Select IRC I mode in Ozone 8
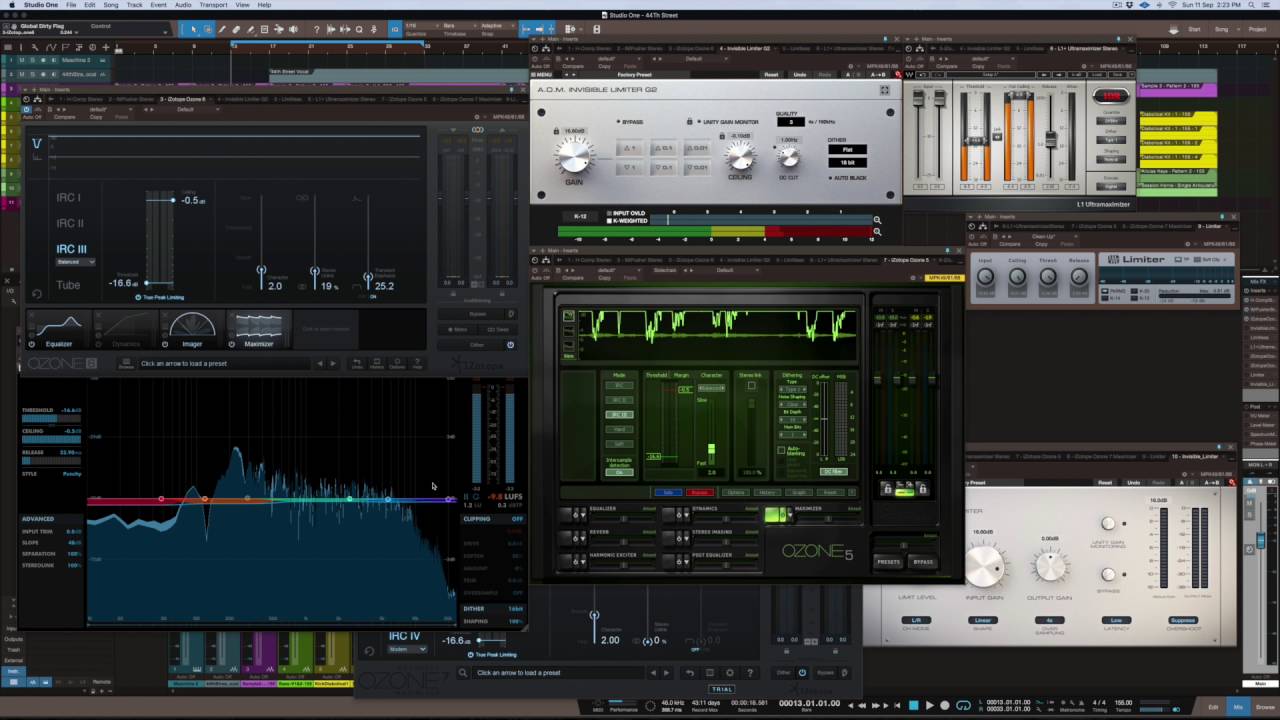Screen dimensions: 1280x720 click(x=68, y=198)
